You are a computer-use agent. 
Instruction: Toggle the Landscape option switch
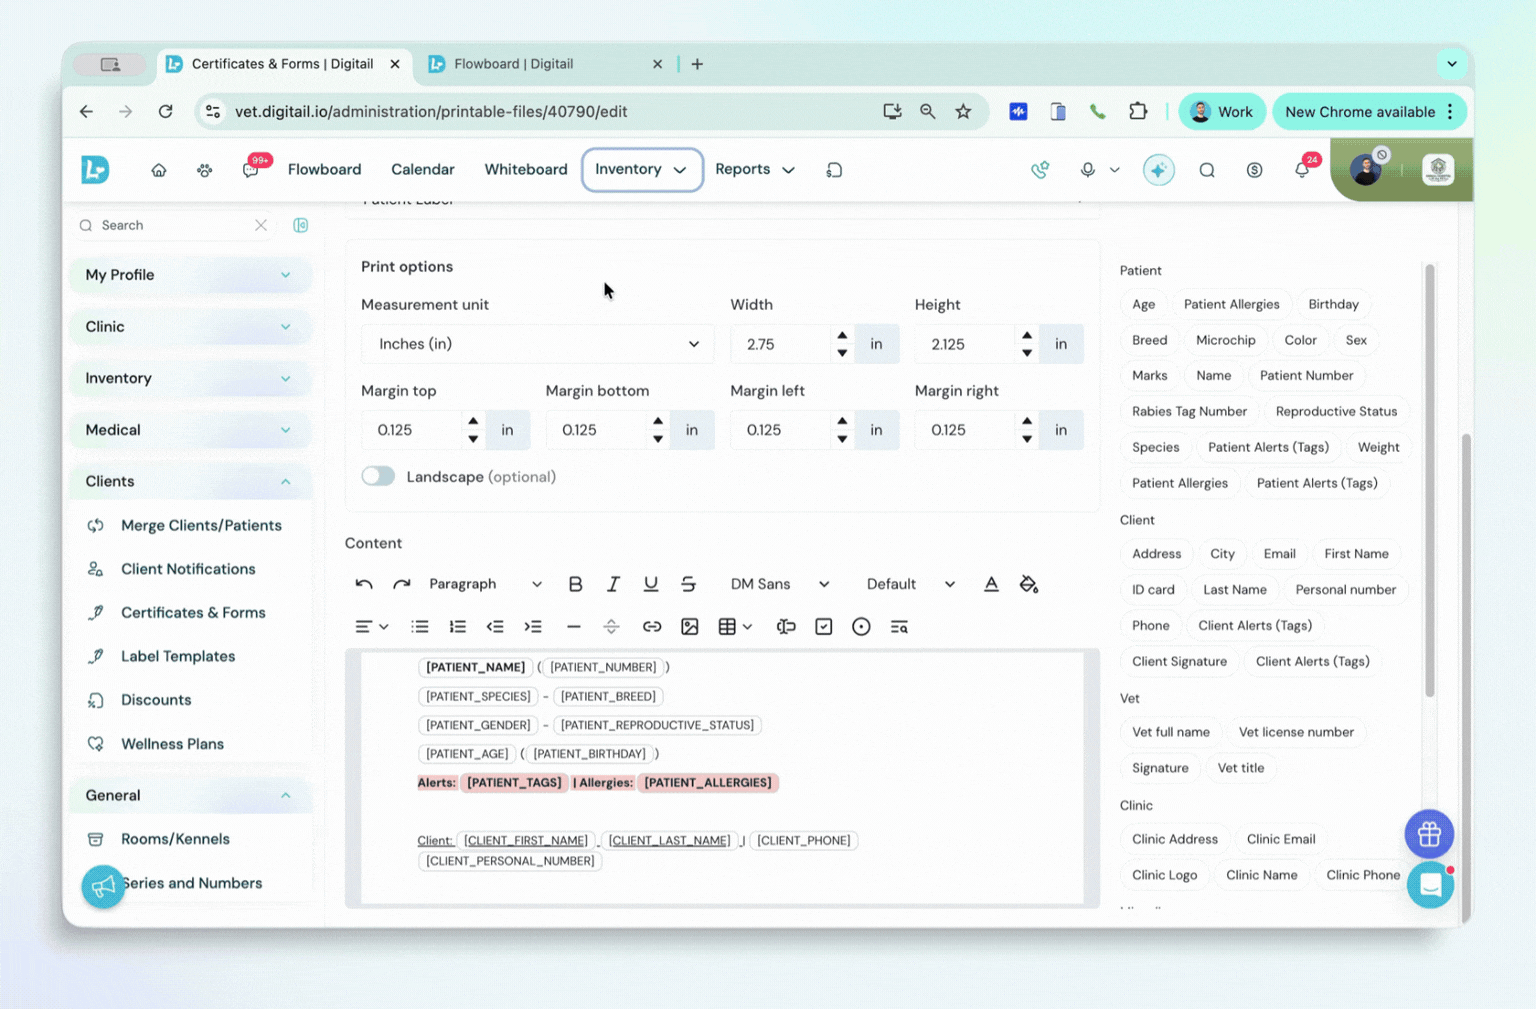pos(378,477)
